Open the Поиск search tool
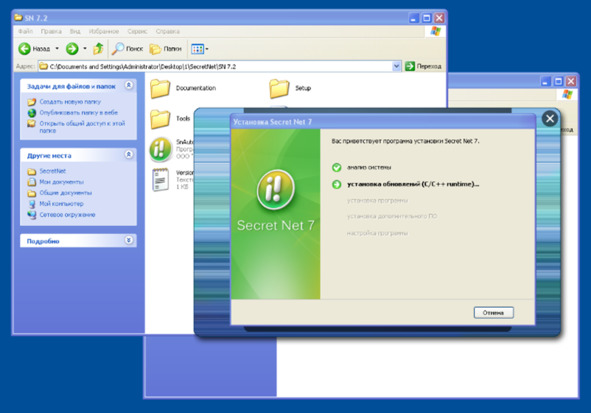Viewport: 591px width, 413px height. point(127,49)
